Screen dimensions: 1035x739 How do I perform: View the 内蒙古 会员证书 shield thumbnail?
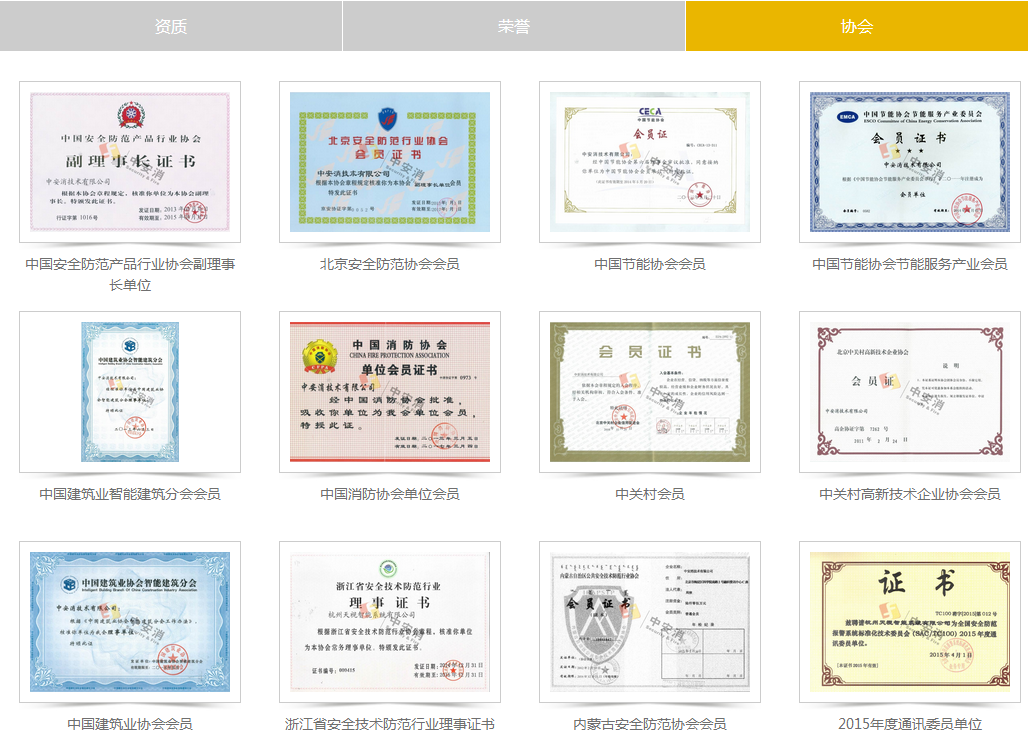click(x=650, y=622)
